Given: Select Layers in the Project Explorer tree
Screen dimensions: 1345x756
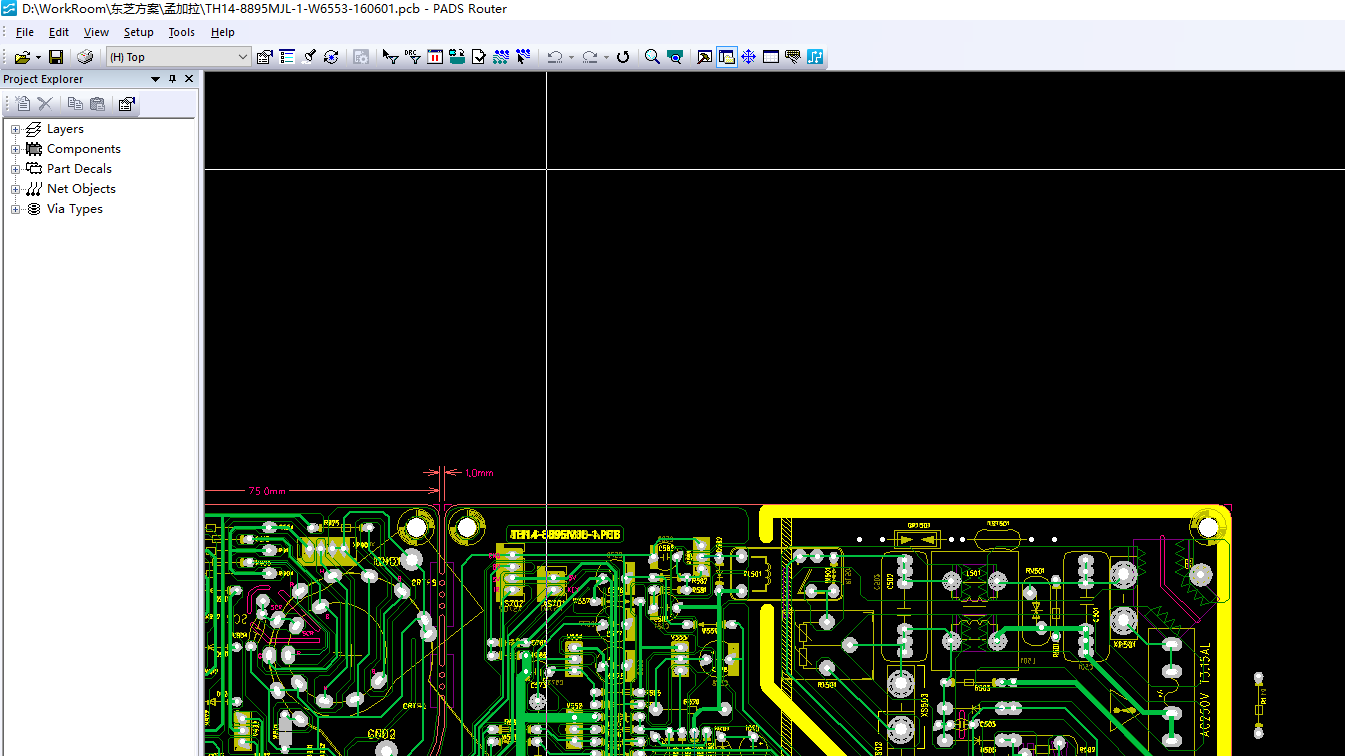Looking at the screenshot, I should pyautogui.click(x=65, y=129).
